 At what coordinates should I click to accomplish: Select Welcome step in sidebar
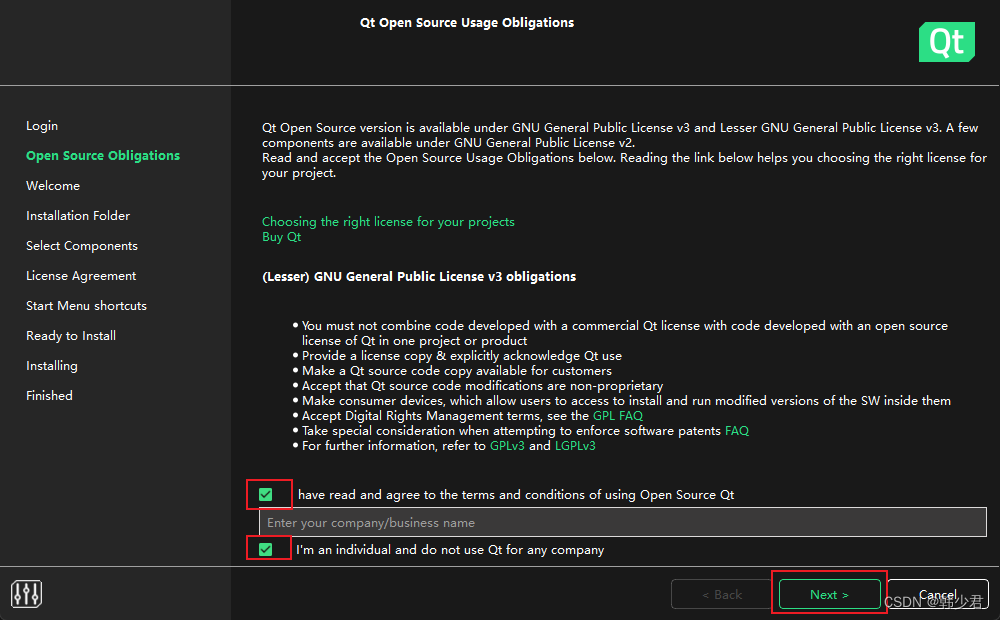click(53, 186)
